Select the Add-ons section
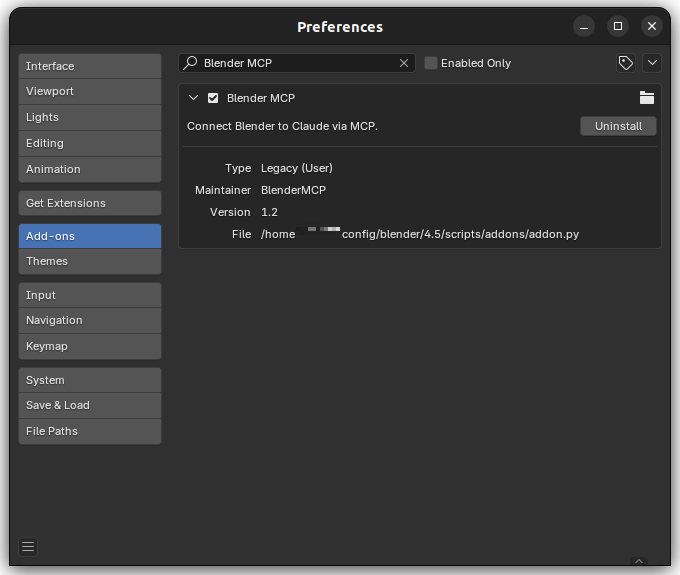 click(x=90, y=236)
